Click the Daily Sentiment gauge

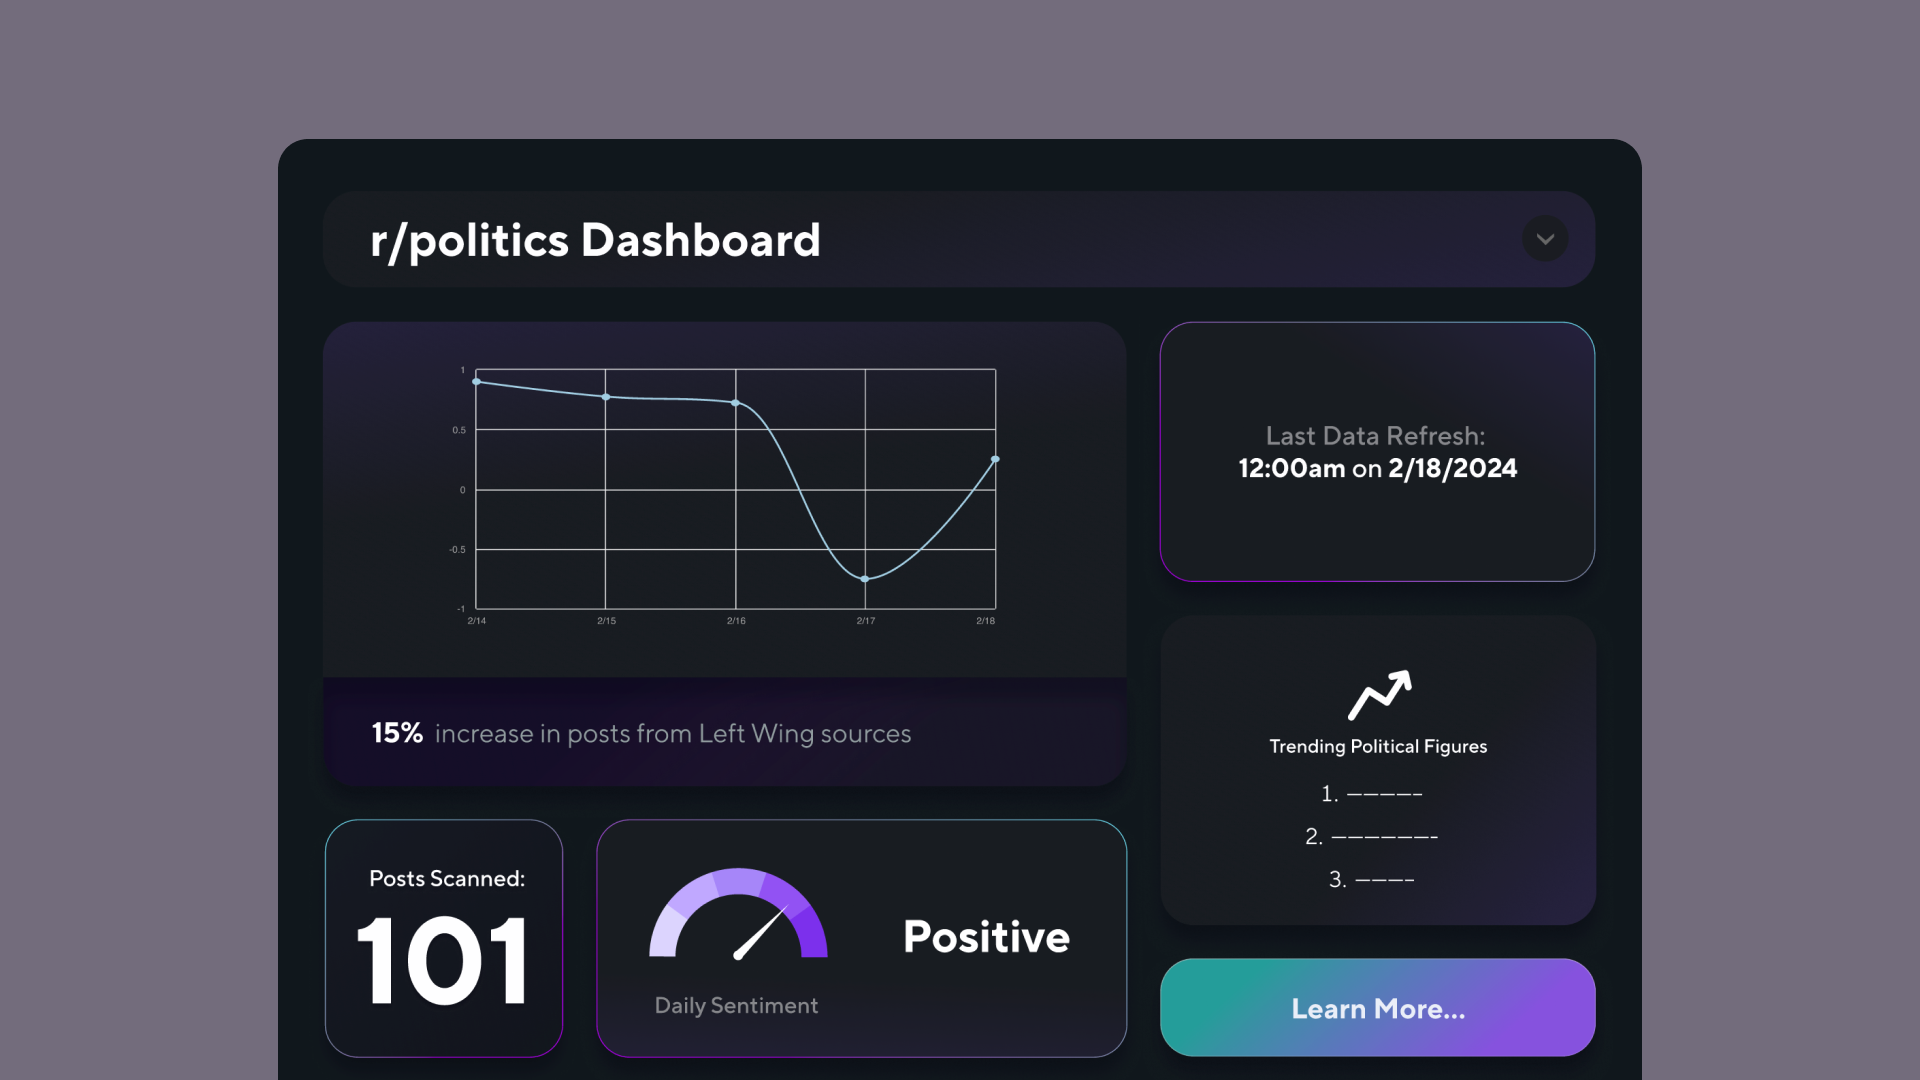click(x=738, y=913)
